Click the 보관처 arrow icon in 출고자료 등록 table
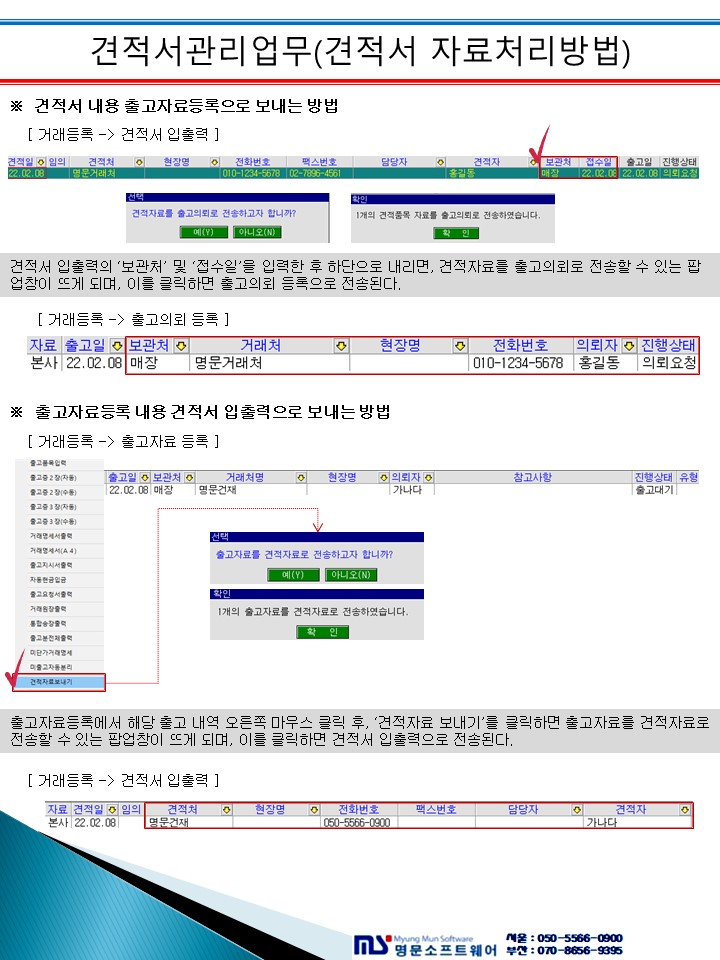Screen dimensions: 720x960 click(x=189, y=477)
